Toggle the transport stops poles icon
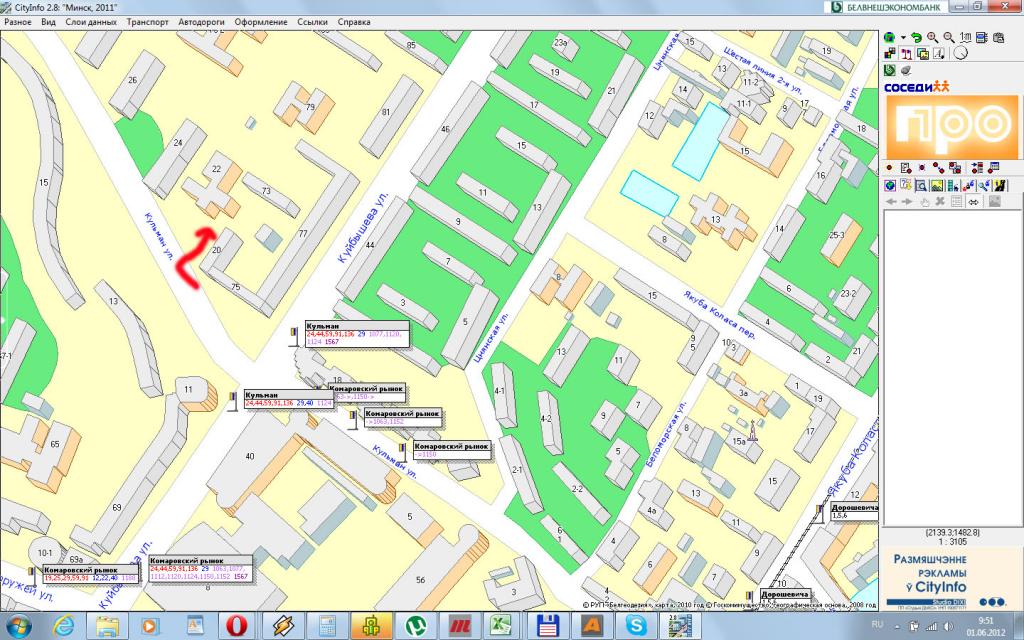Screen dimensions: 1024x640 906,54
